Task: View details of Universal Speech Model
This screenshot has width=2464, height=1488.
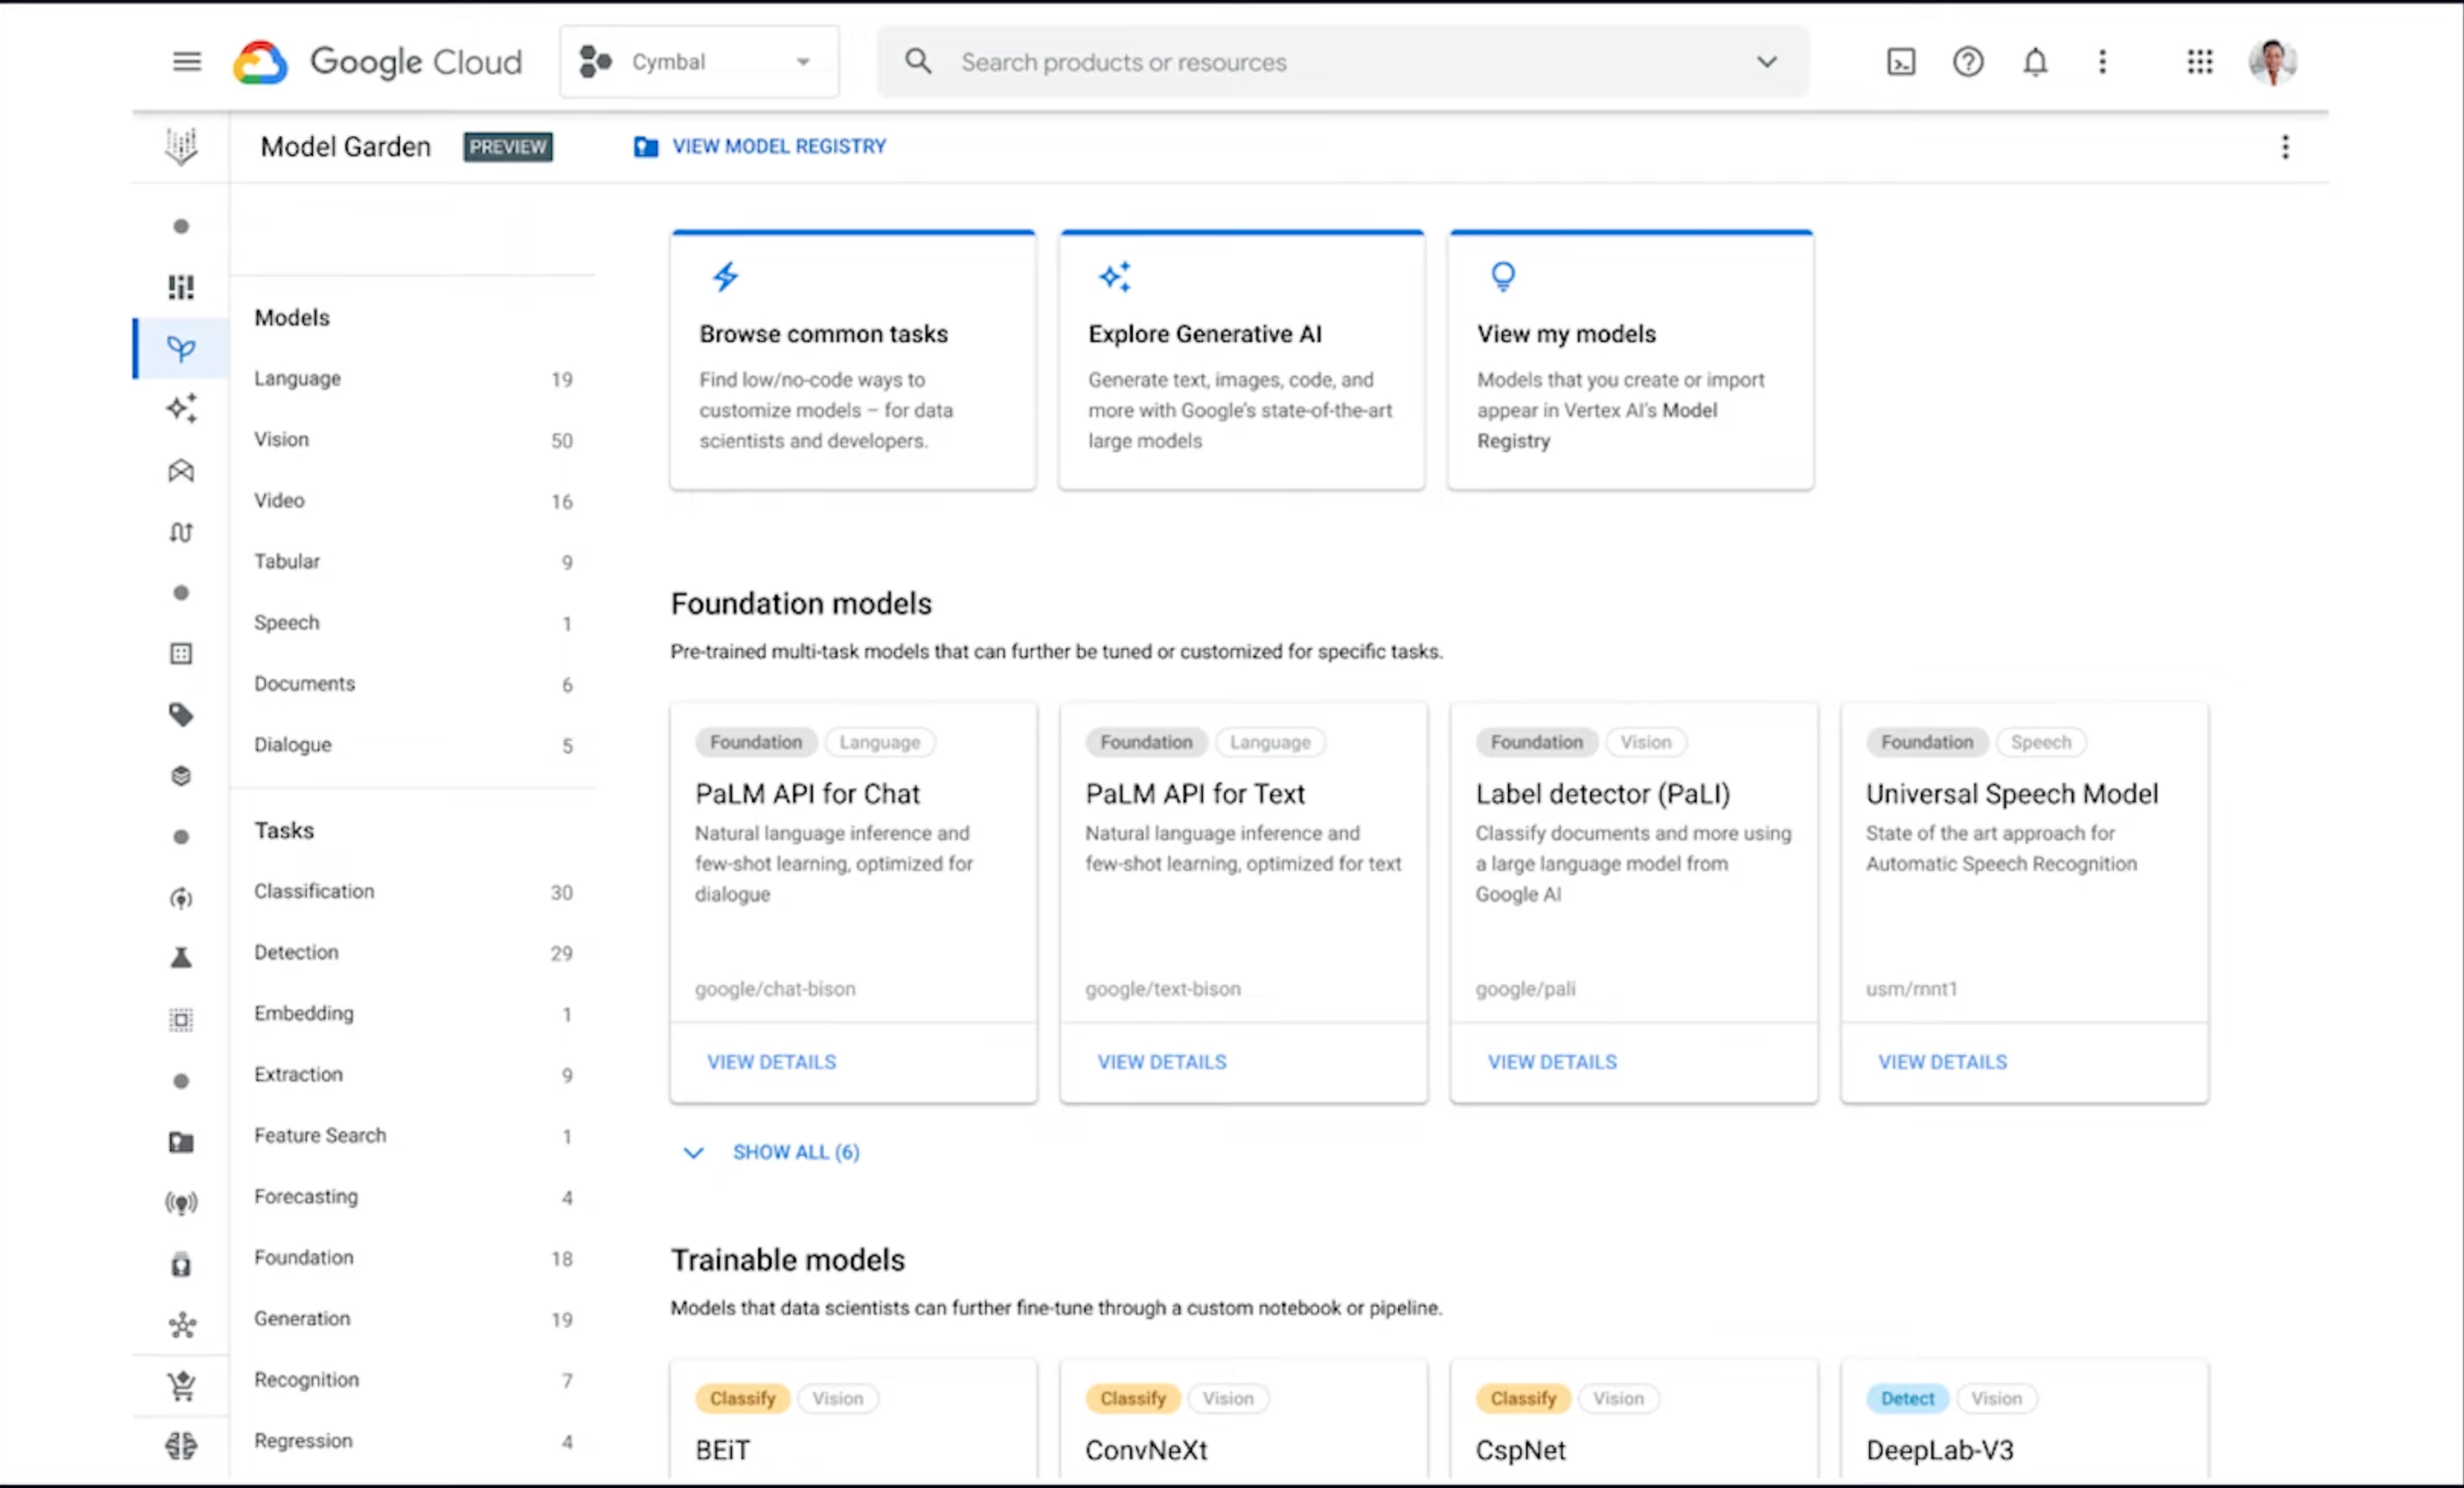Action: [x=1942, y=1062]
